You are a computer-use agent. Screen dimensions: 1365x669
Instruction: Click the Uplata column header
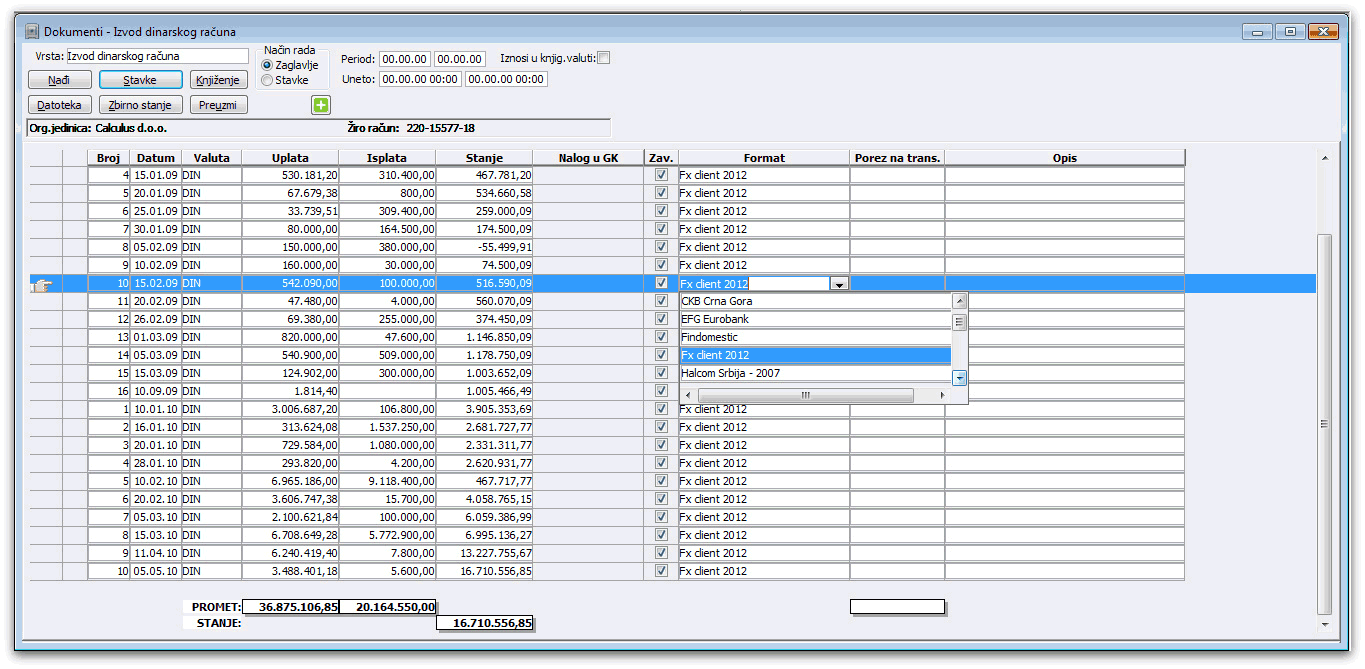290,158
